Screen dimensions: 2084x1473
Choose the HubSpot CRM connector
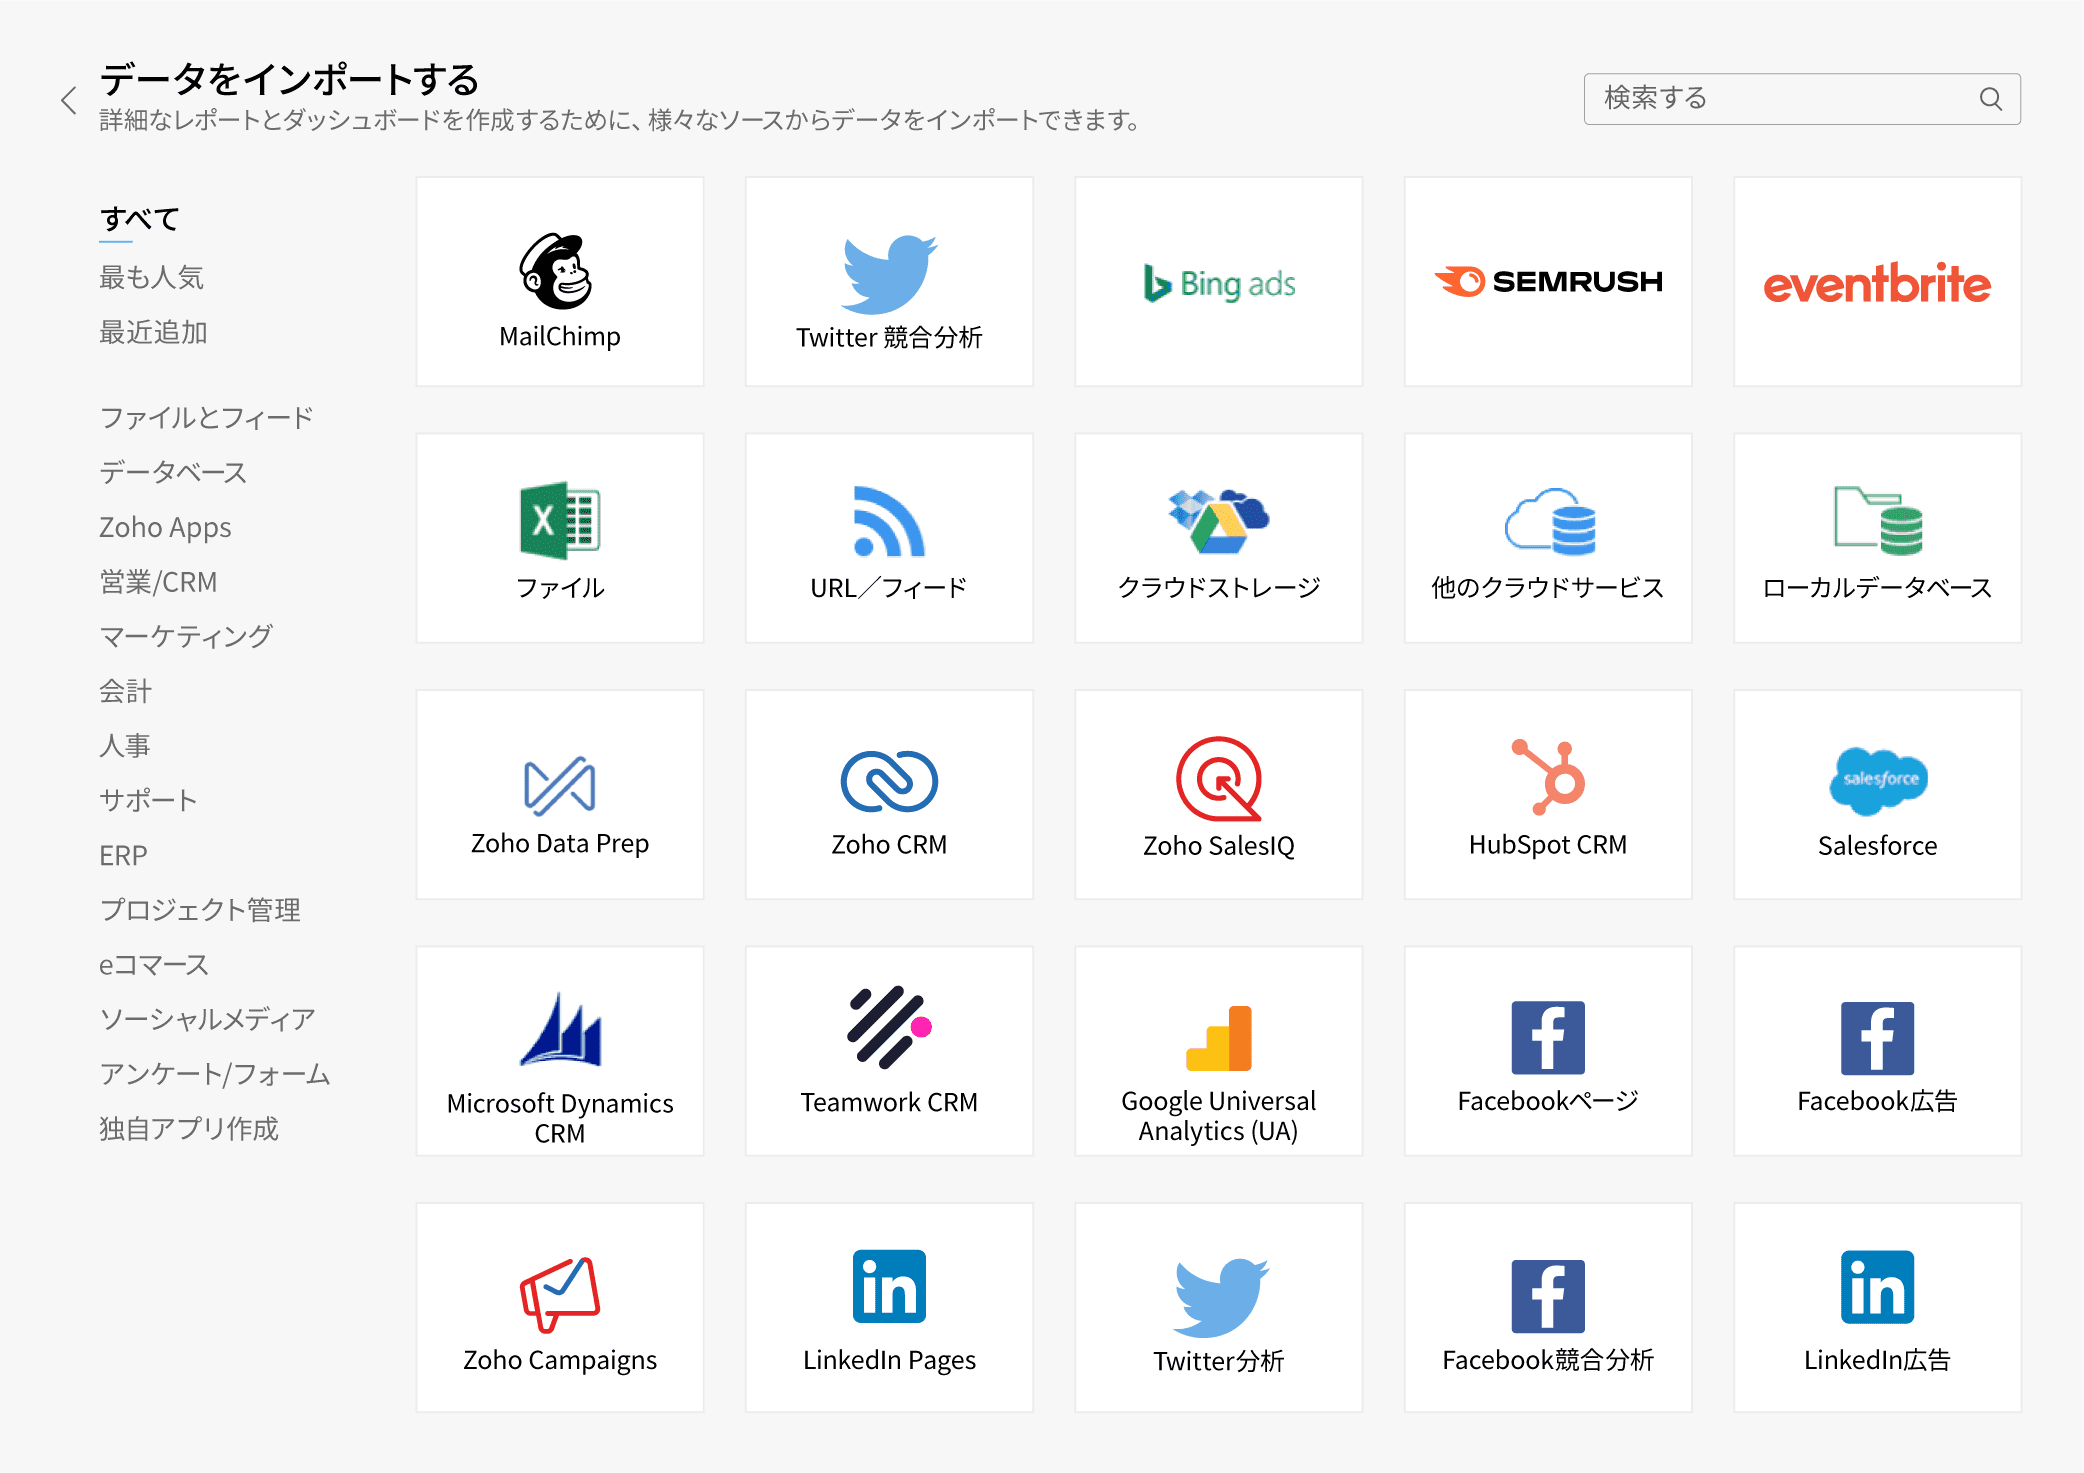click(1547, 794)
